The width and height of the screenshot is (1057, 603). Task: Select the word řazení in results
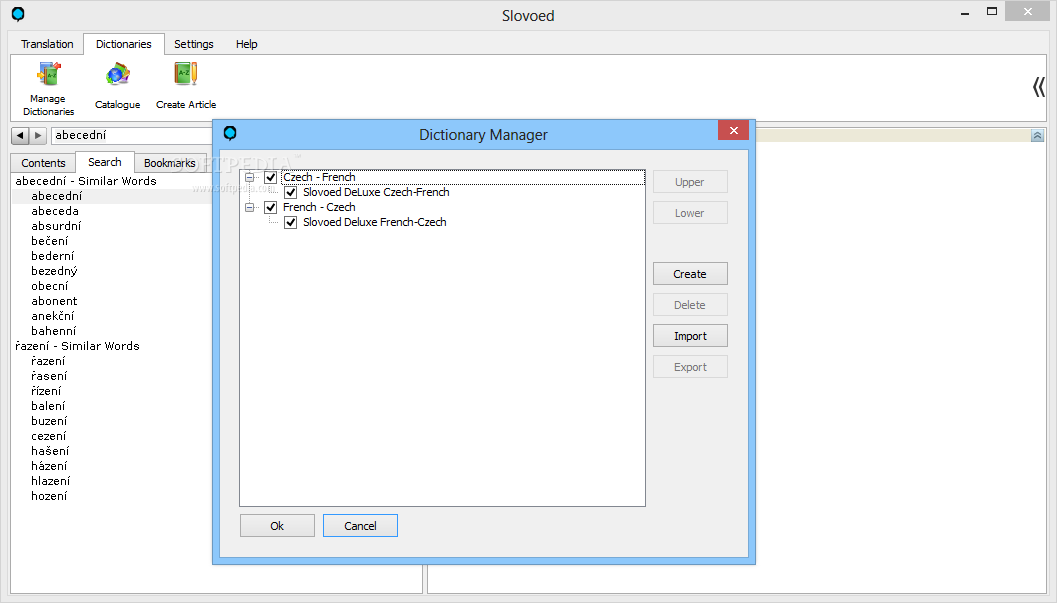pos(48,361)
